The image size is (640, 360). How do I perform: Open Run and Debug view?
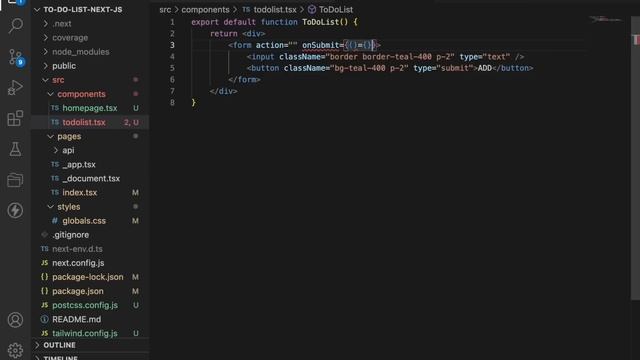click(16, 87)
